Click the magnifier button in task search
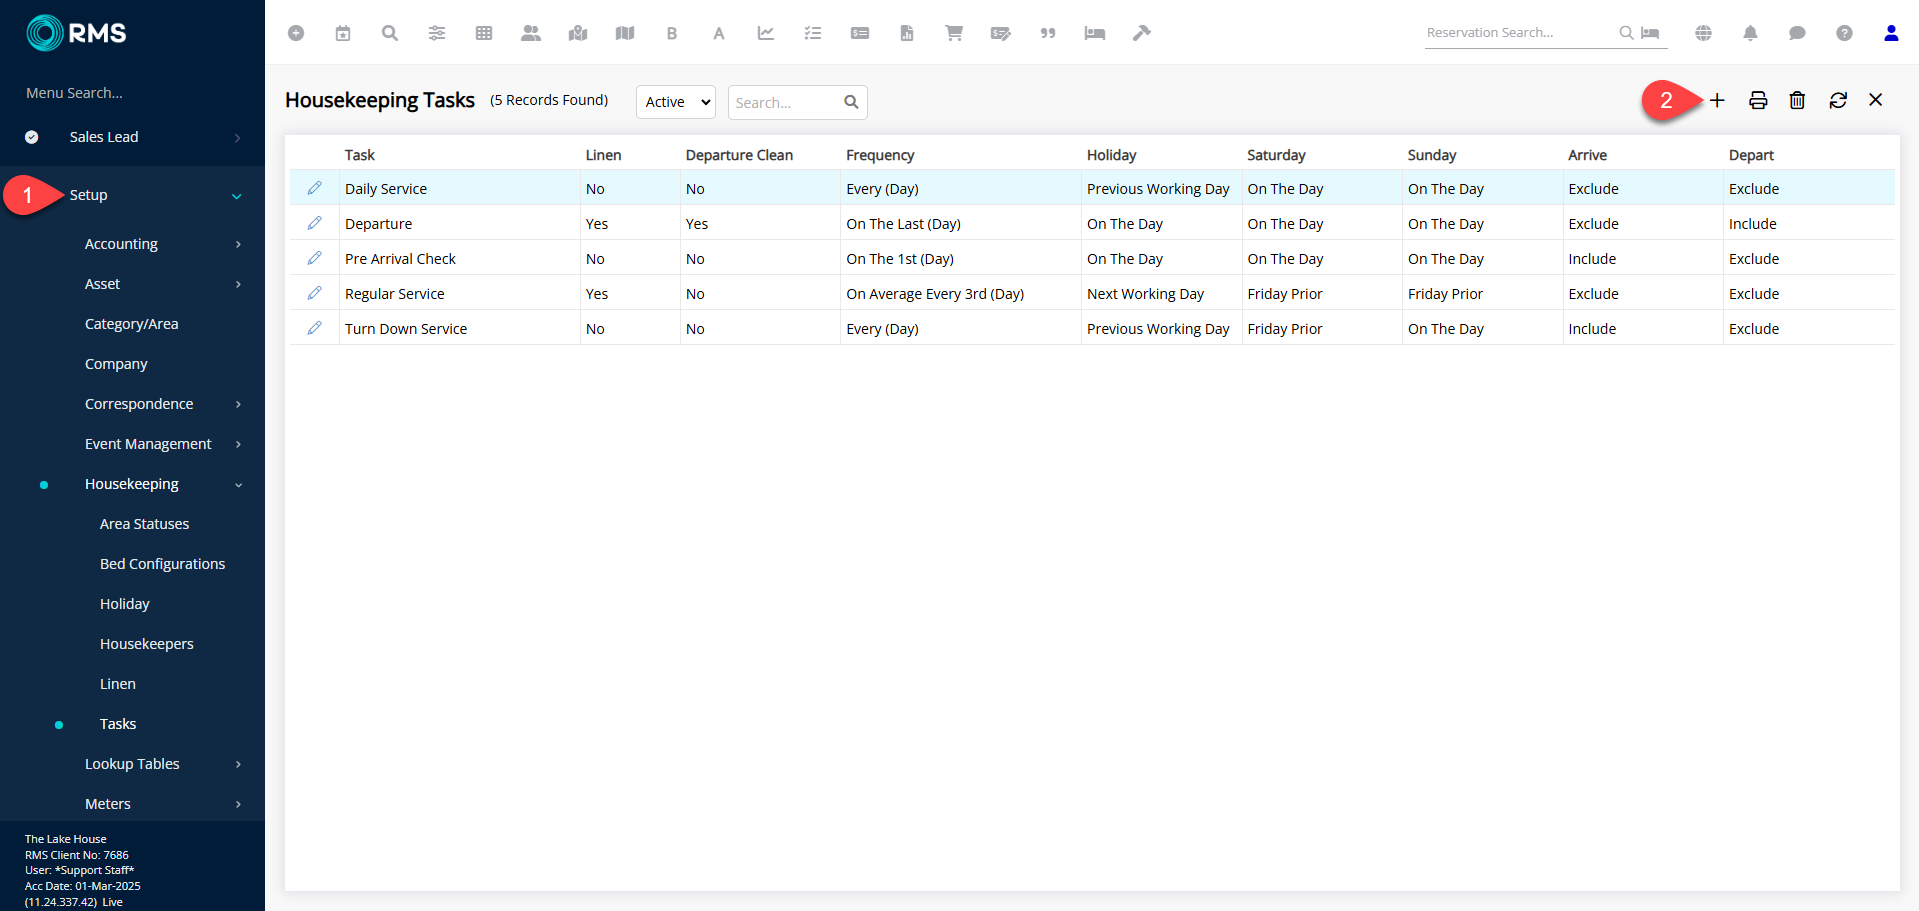The width and height of the screenshot is (1919, 911). tap(851, 102)
